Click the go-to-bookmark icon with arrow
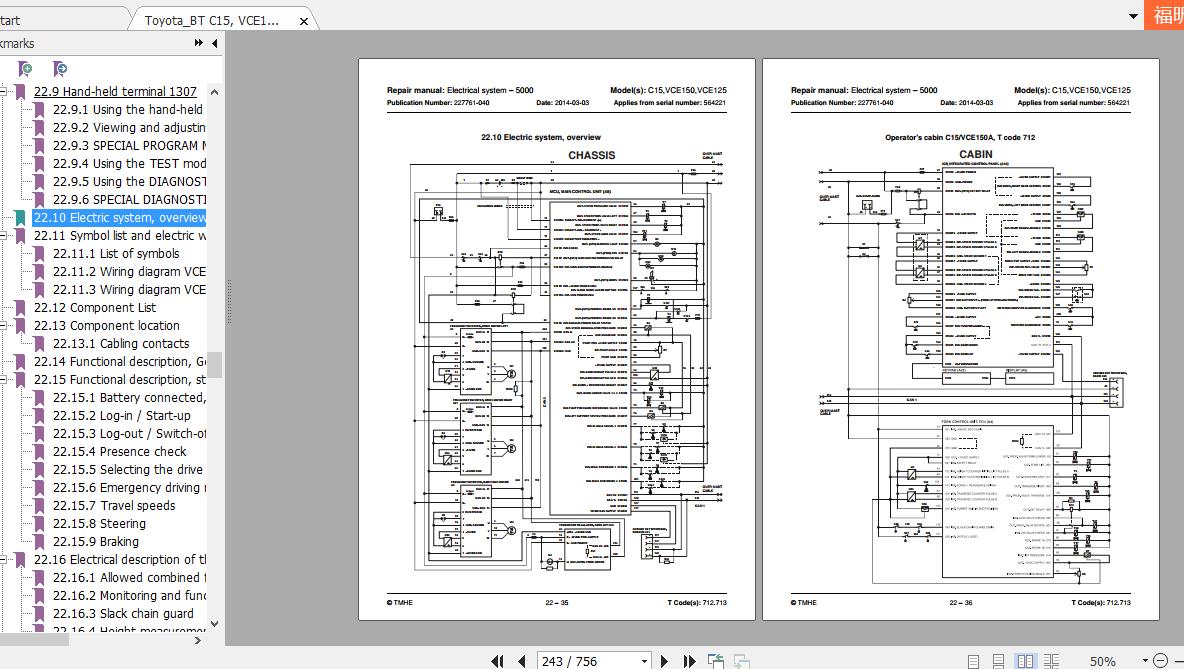The height and width of the screenshot is (669, 1184). 59,68
